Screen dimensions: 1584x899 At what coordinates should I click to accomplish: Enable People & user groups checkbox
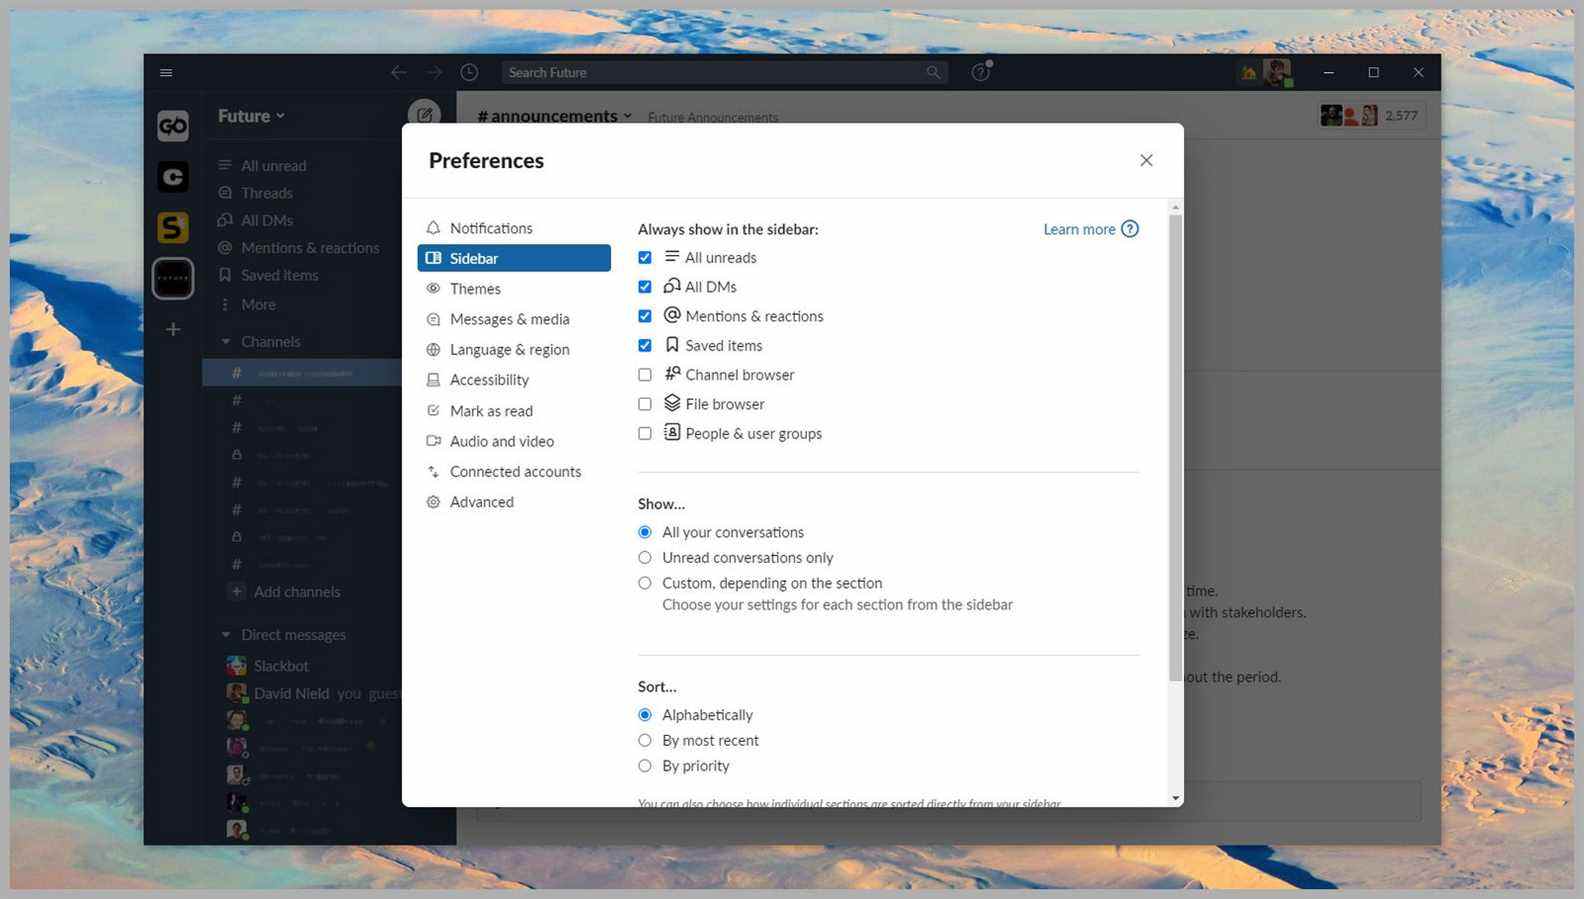click(645, 434)
